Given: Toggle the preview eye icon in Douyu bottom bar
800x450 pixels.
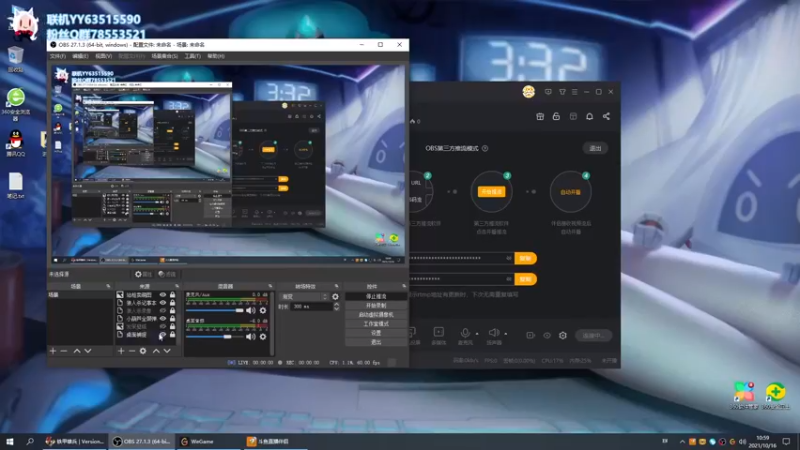Looking at the screenshot, I should click(x=547, y=336).
